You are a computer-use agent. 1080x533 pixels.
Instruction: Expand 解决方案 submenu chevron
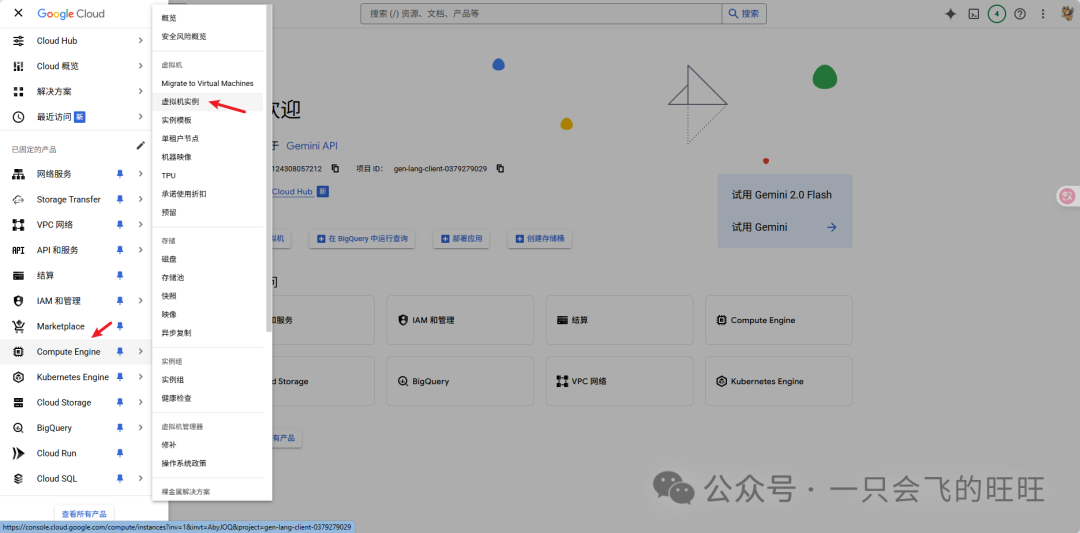pos(141,92)
